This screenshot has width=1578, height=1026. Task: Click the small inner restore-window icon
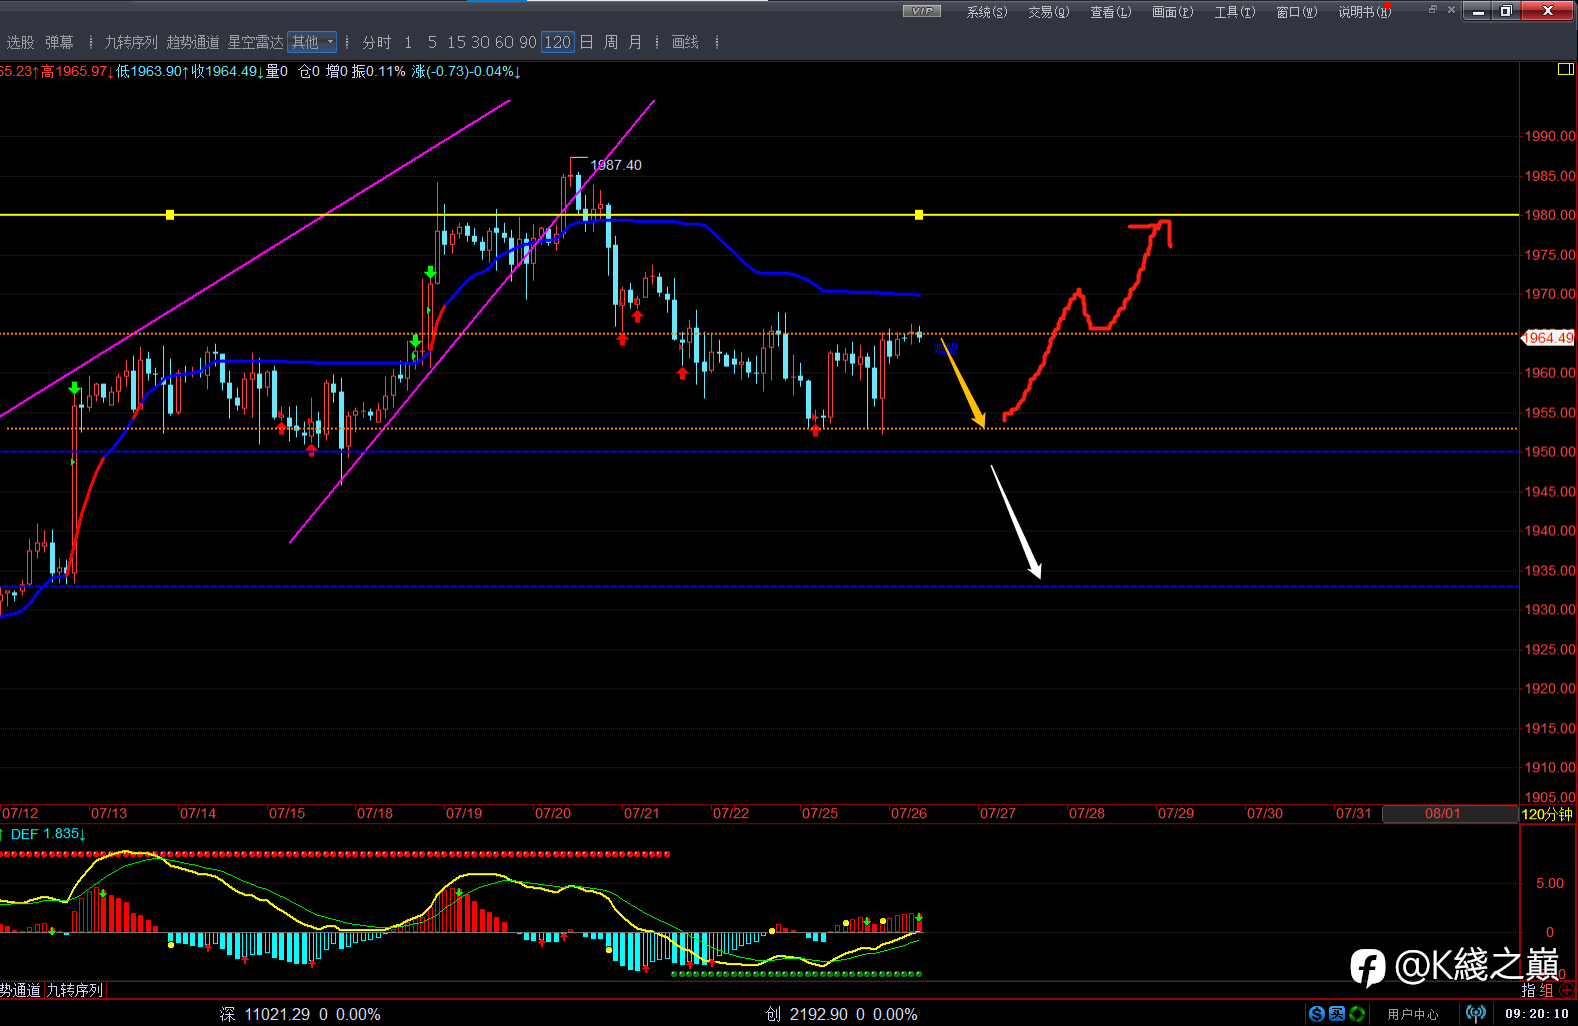pyautogui.click(x=1432, y=10)
